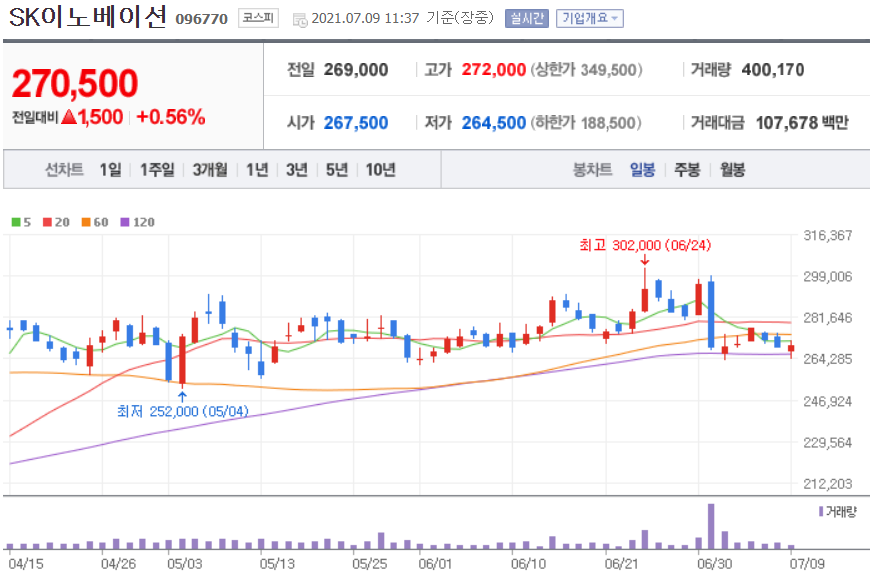The image size is (870, 578).
Task: Click the previous close value 269,000
Action: tap(356, 70)
